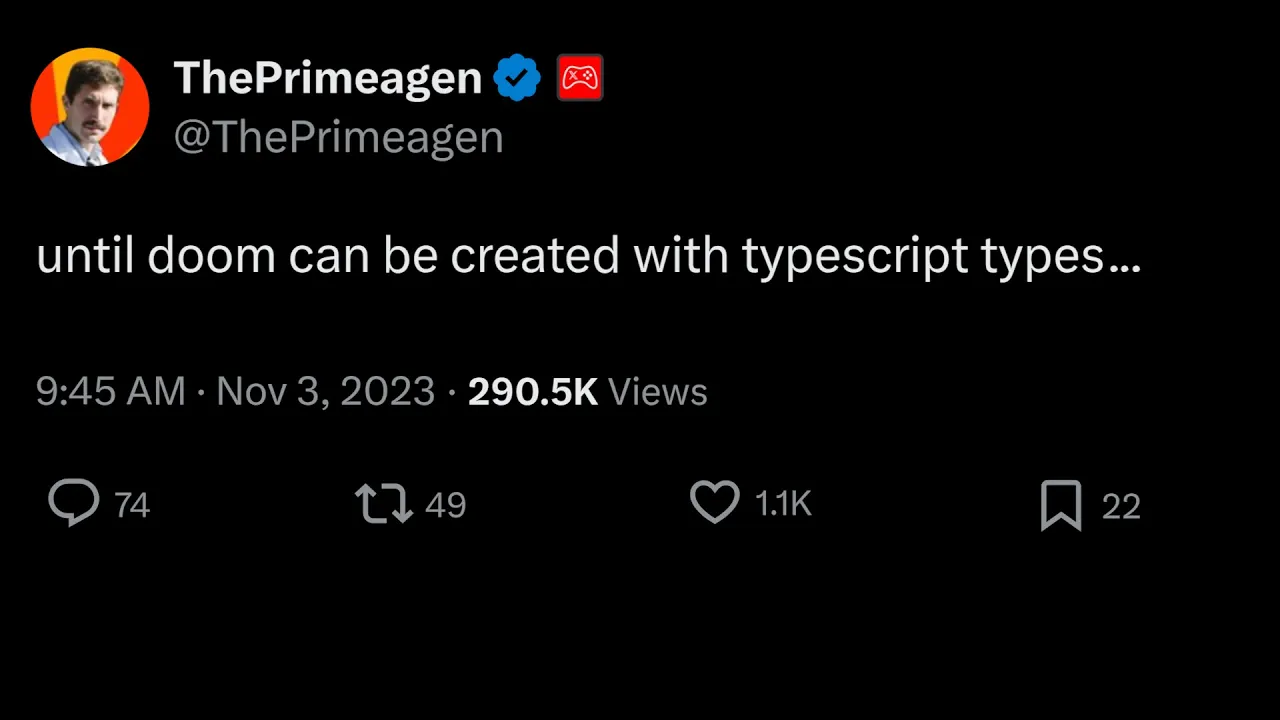Click the retweet arrows icon
Image resolution: width=1280 pixels, height=720 pixels.
tap(384, 504)
